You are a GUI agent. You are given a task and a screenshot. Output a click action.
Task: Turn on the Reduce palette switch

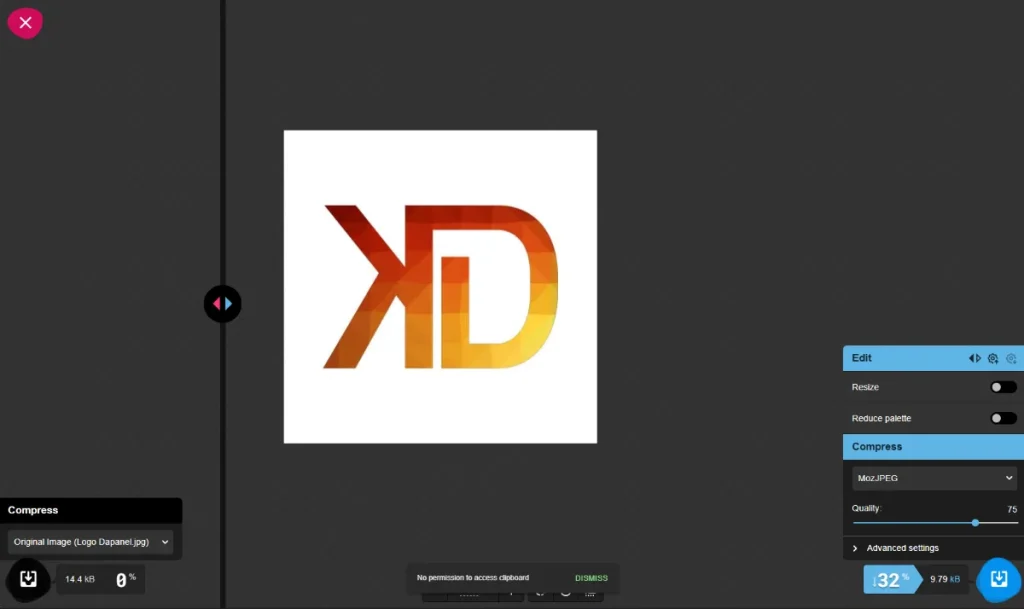[x=1003, y=418]
